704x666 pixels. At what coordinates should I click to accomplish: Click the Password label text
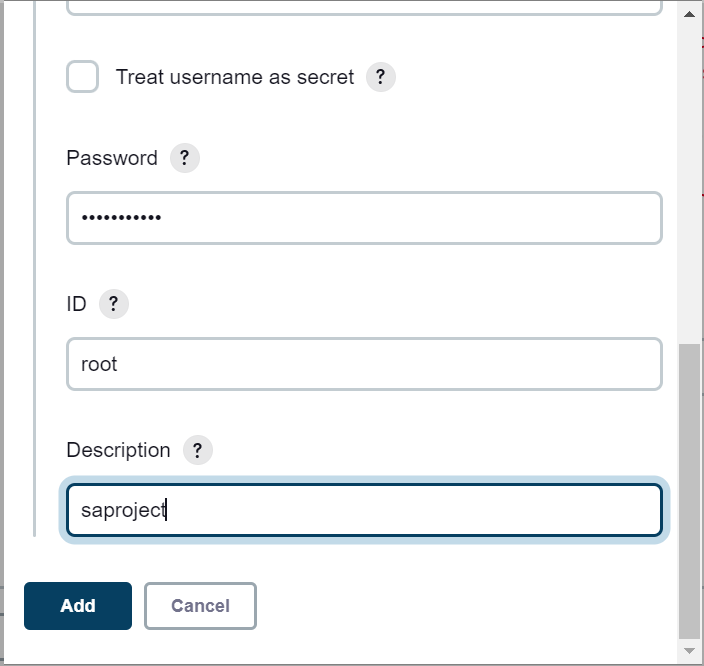tap(112, 158)
